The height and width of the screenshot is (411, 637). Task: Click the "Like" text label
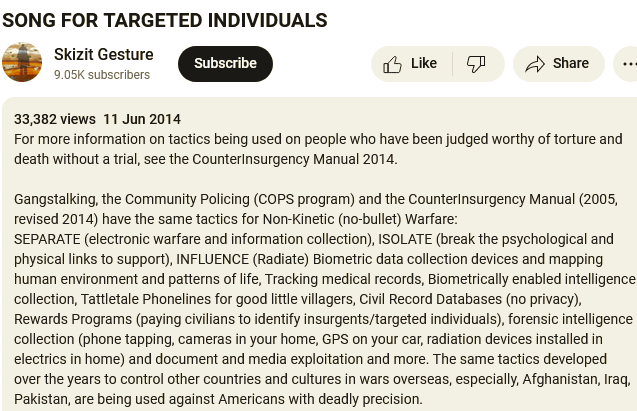click(424, 64)
